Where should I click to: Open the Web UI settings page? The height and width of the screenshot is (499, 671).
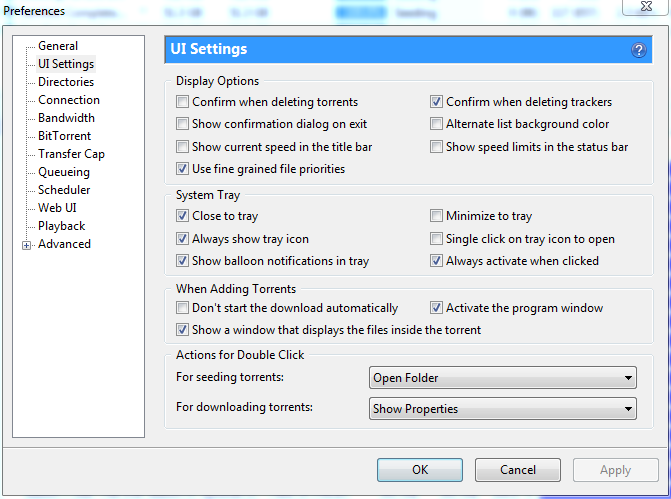point(57,208)
